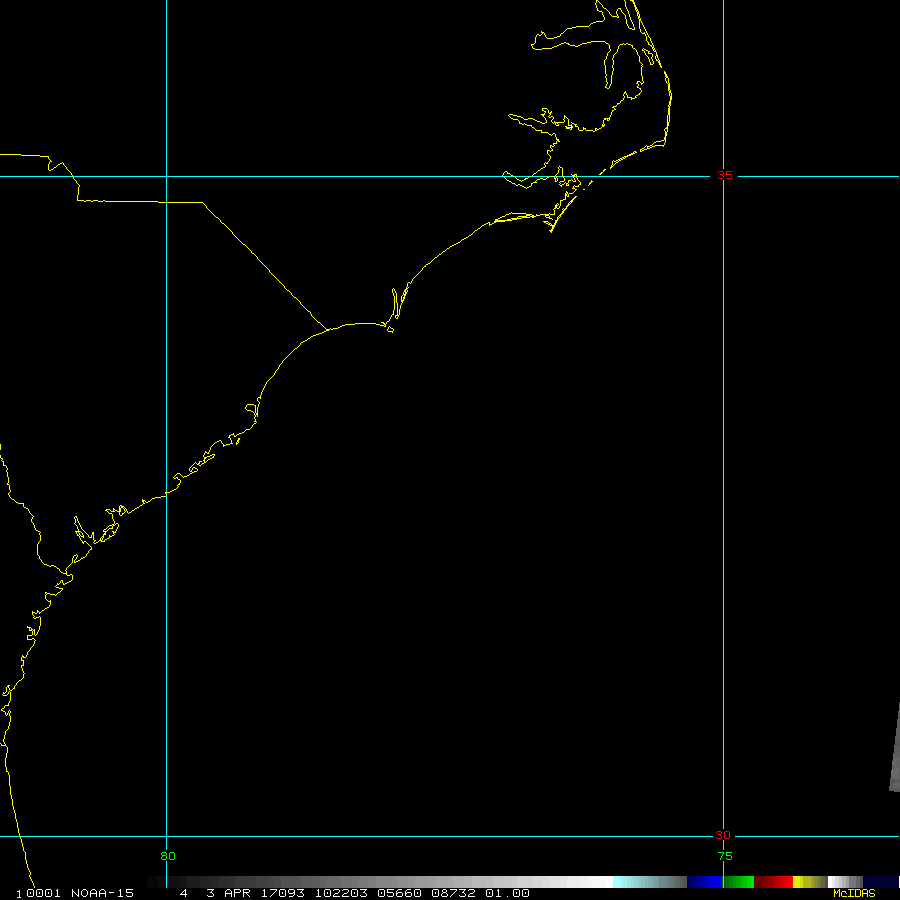Click the APR month text
This screenshot has width=900, height=900.
pyautogui.click(x=237, y=893)
